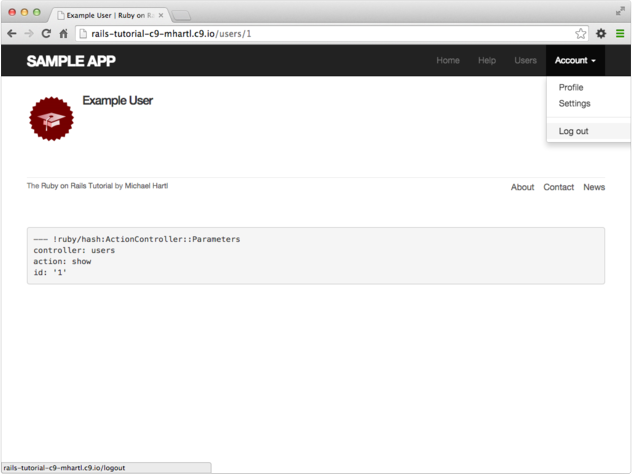Reload the page with the refresh icon
Image resolution: width=632 pixels, height=474 pixels.
pyautogui.click(x=46, y=33)
